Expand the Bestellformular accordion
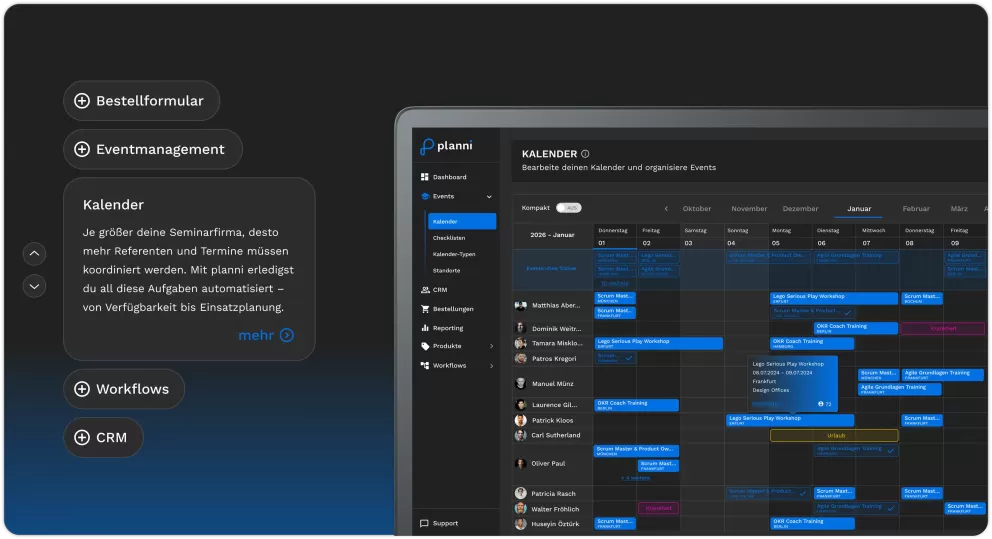Viewport: 992px width, 539px height. [141, 101]
